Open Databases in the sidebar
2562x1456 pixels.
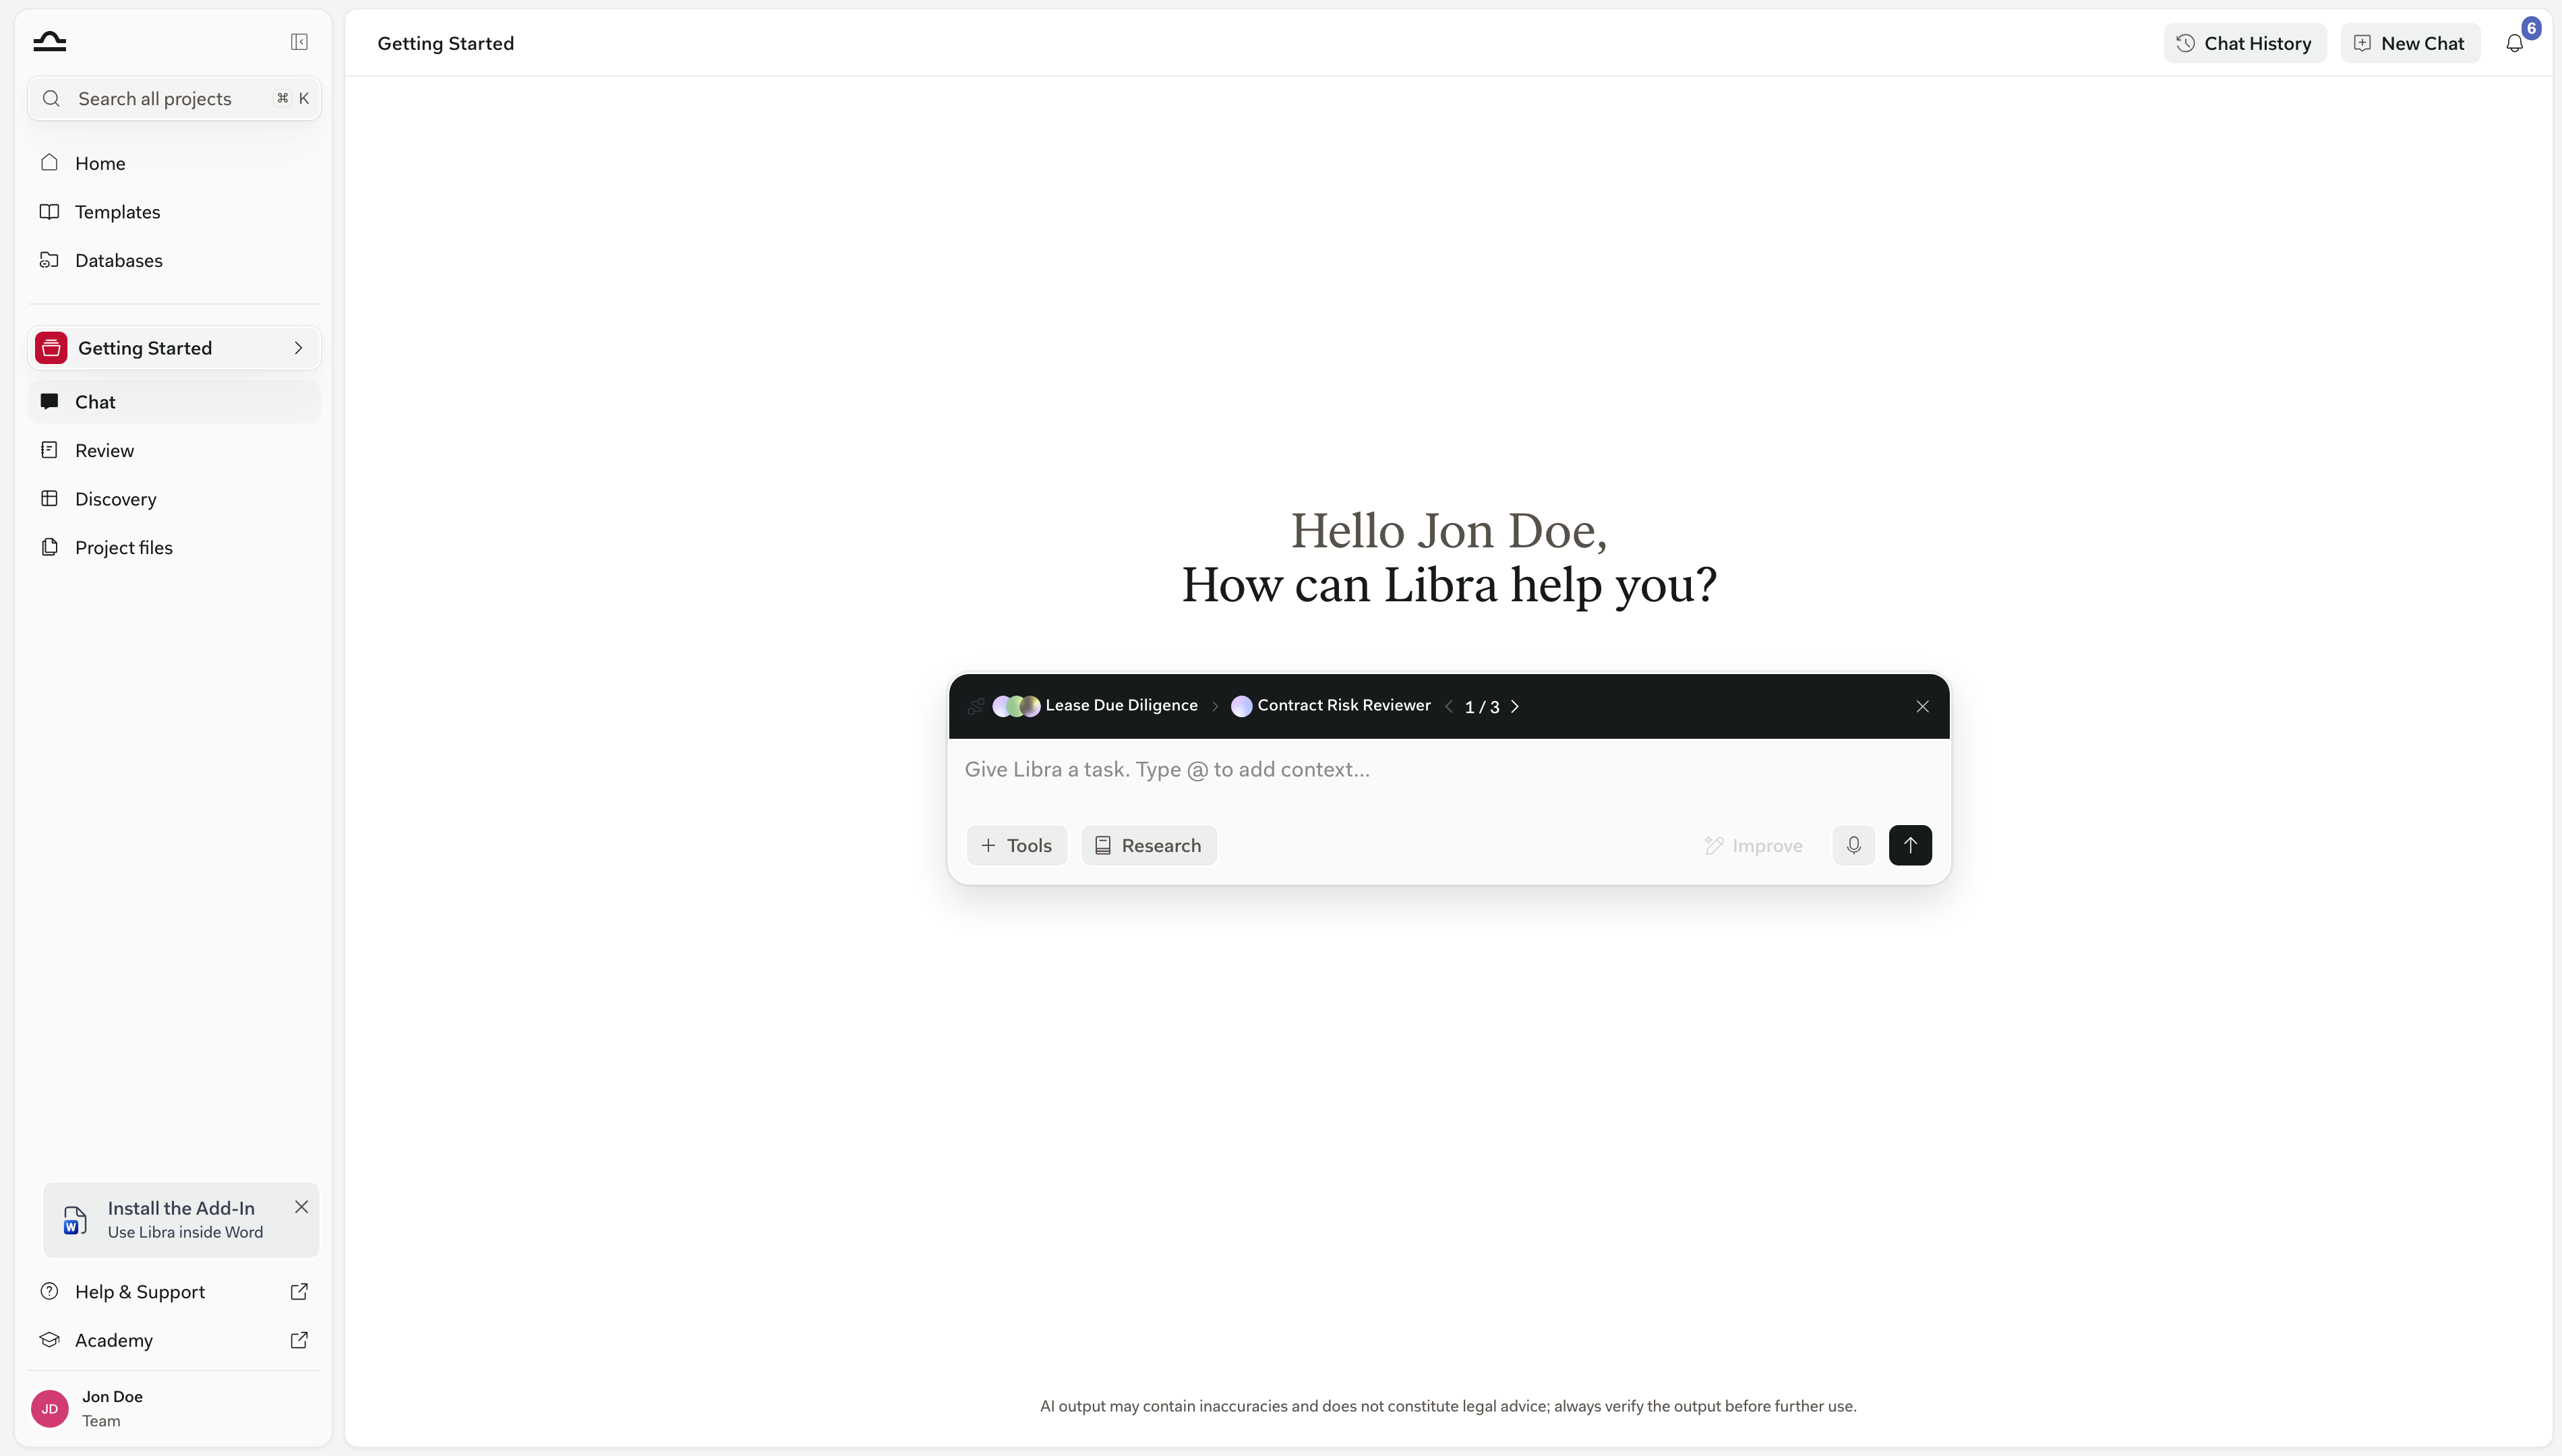point(174,260)
